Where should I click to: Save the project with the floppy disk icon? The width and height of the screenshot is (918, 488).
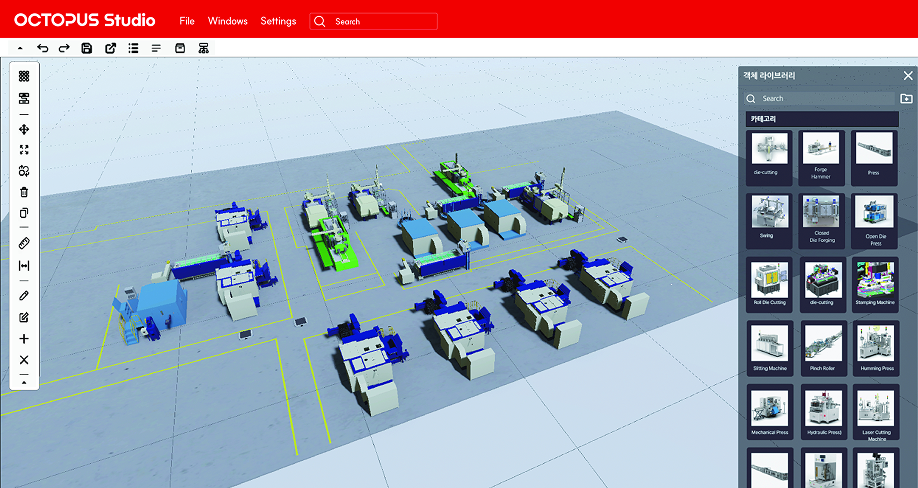tap(87, 48)
